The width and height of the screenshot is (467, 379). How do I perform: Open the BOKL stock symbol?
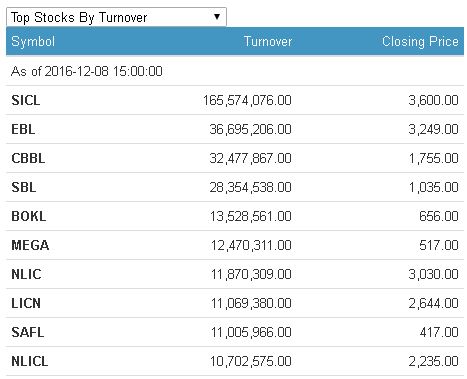point(29,216)
